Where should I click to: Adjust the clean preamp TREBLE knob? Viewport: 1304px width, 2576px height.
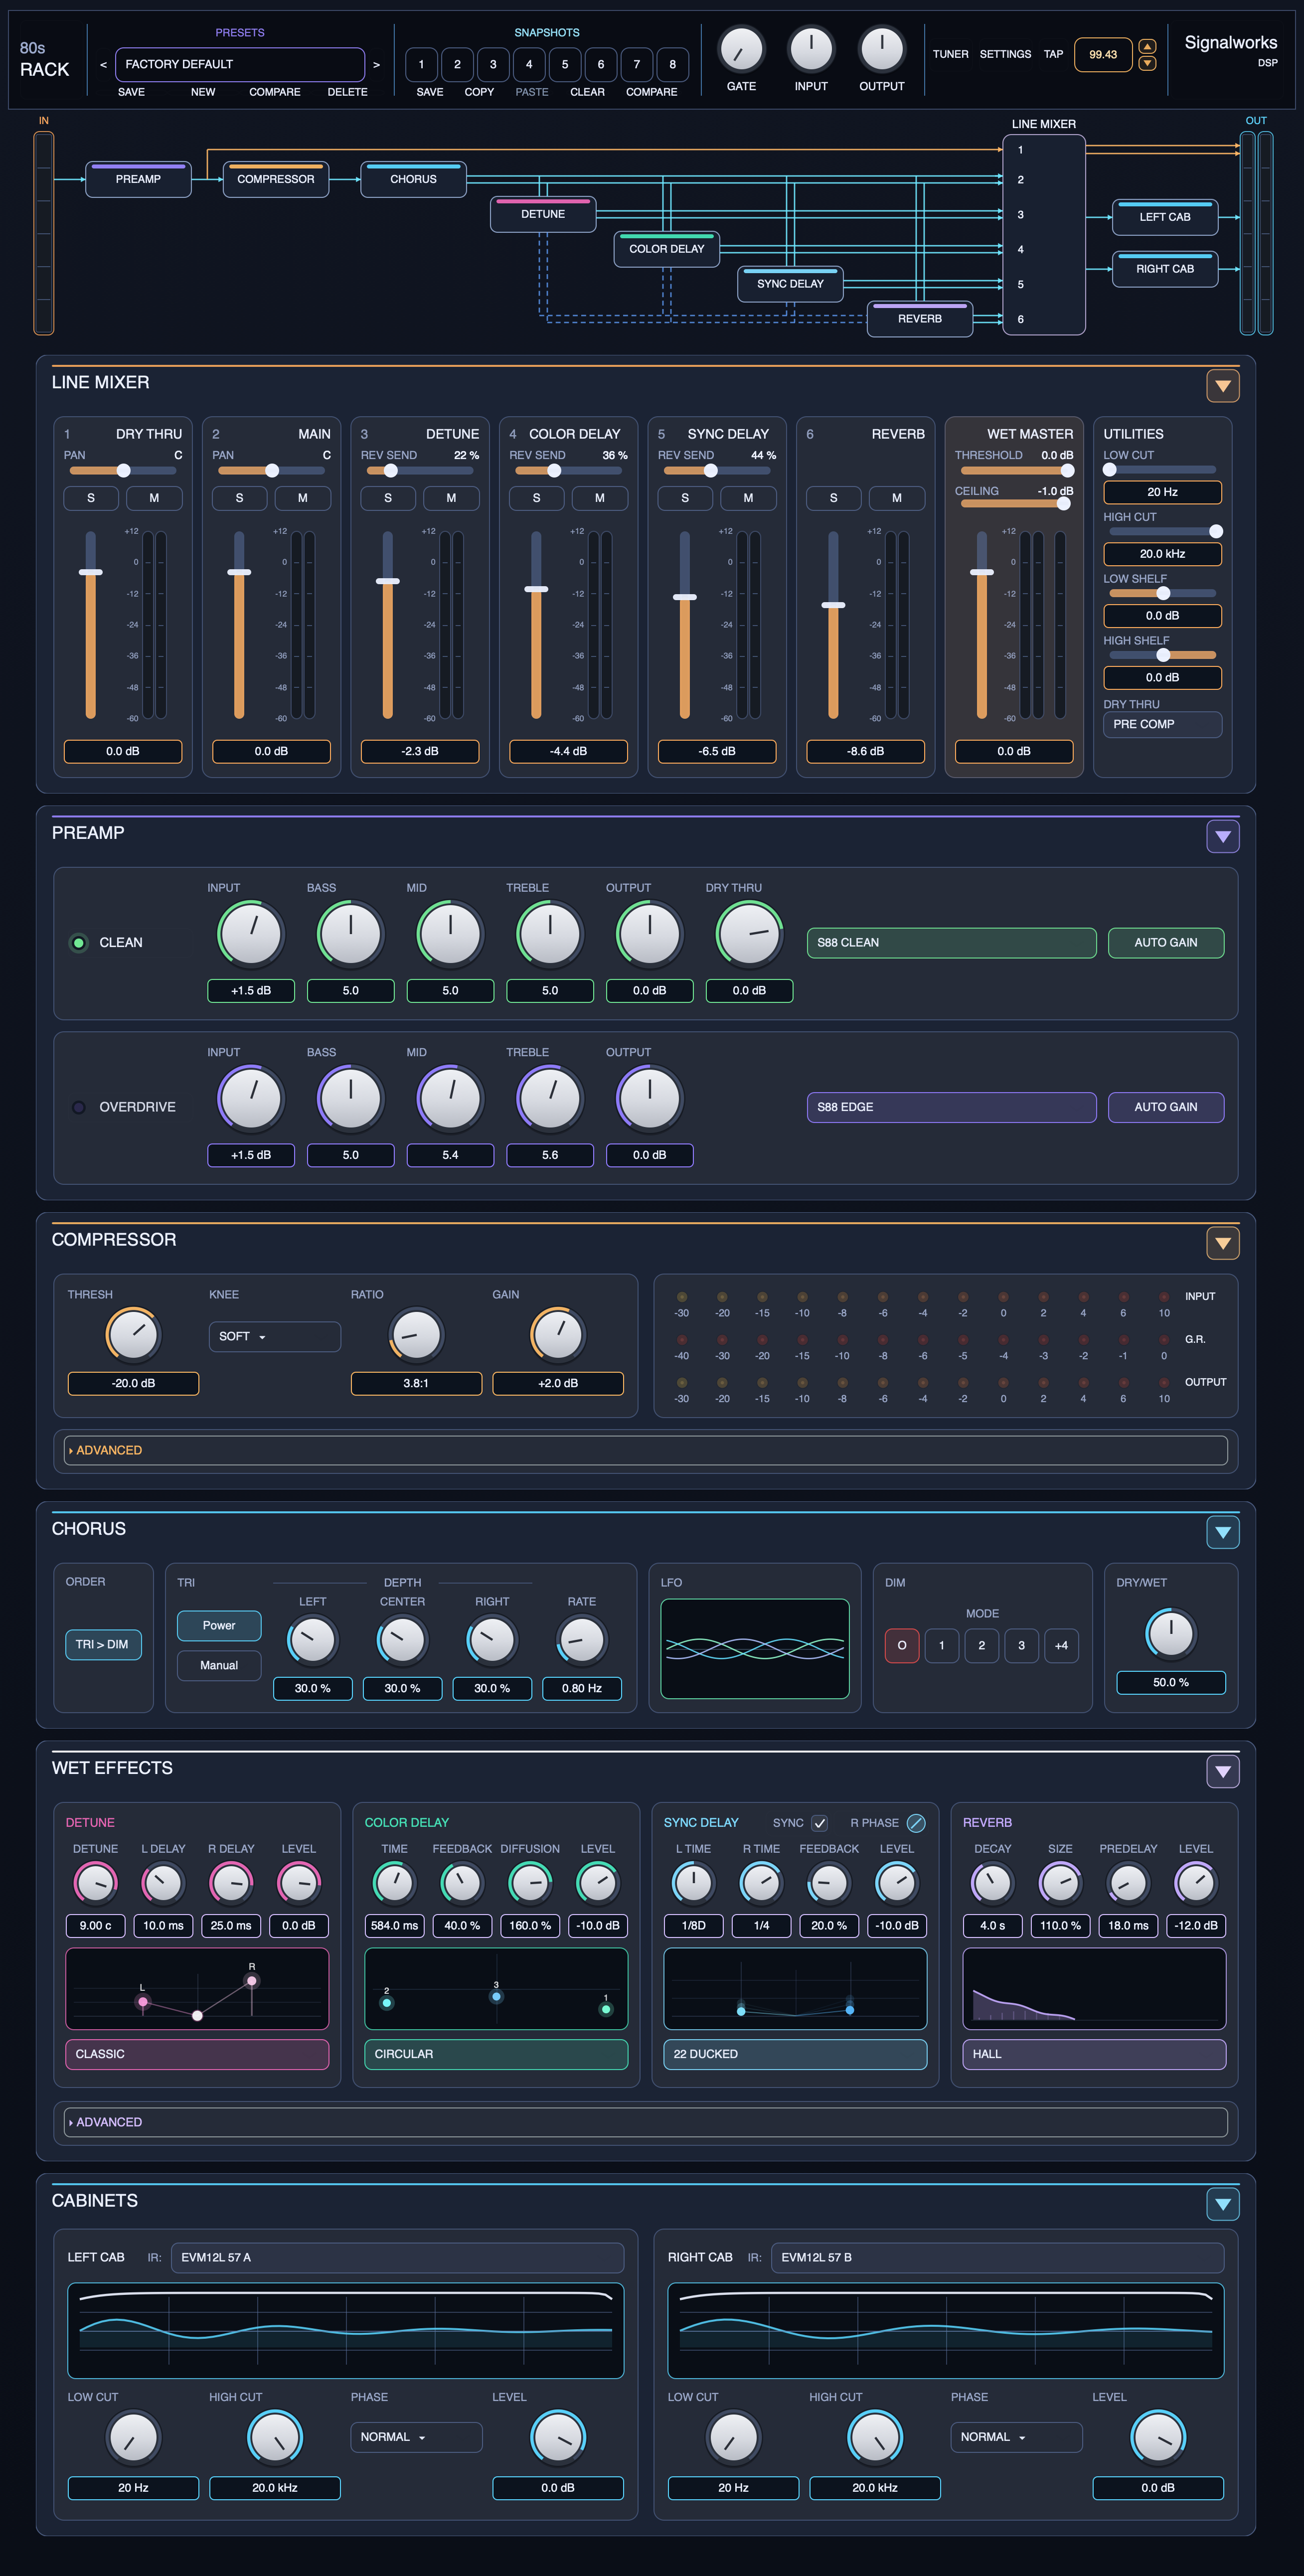point(550,934)
